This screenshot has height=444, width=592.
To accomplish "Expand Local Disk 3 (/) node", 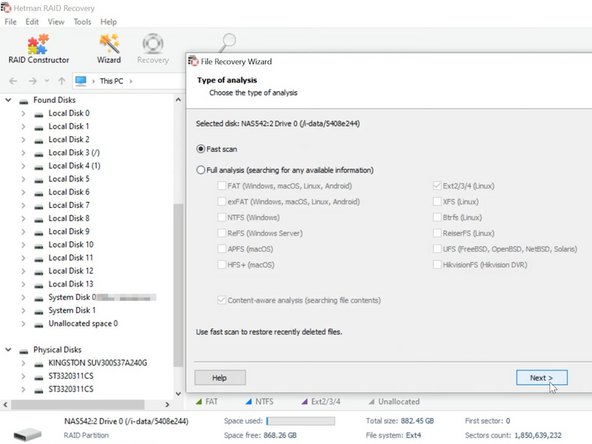I will [x=23, y=153].
